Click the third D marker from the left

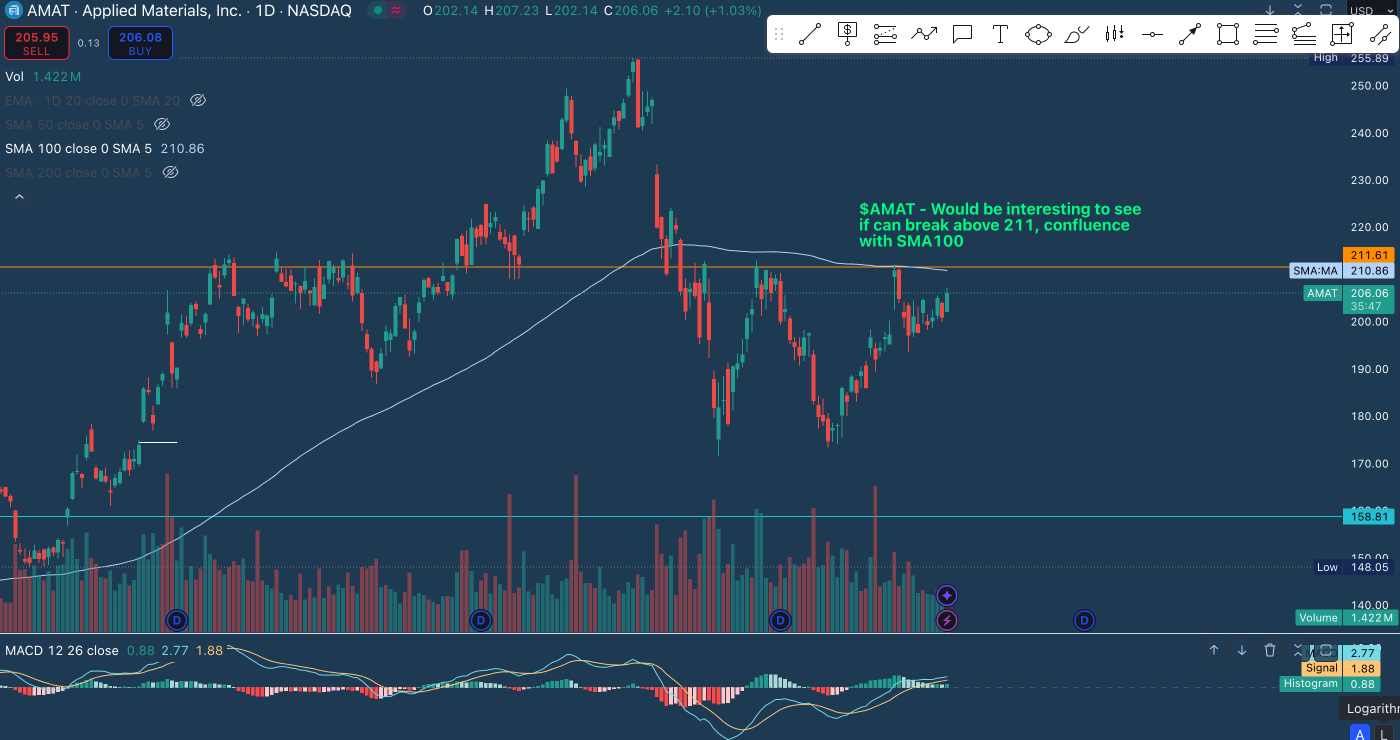pos(780,621)
